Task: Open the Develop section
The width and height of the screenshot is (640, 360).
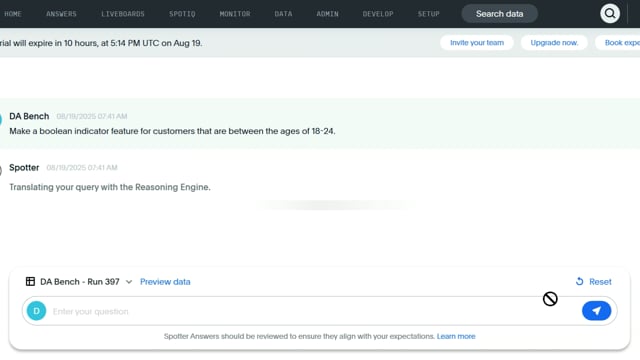Action: coord(378,14)
